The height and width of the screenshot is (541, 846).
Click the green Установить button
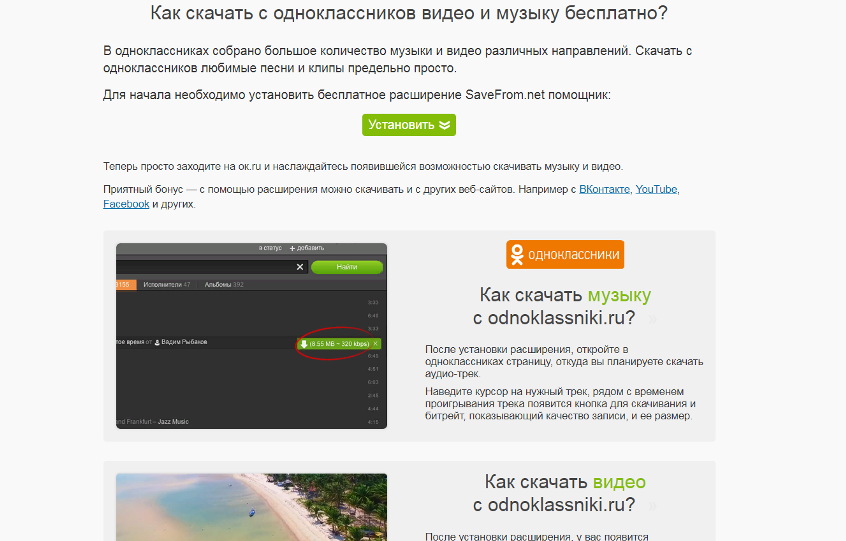tap(408, 125)
